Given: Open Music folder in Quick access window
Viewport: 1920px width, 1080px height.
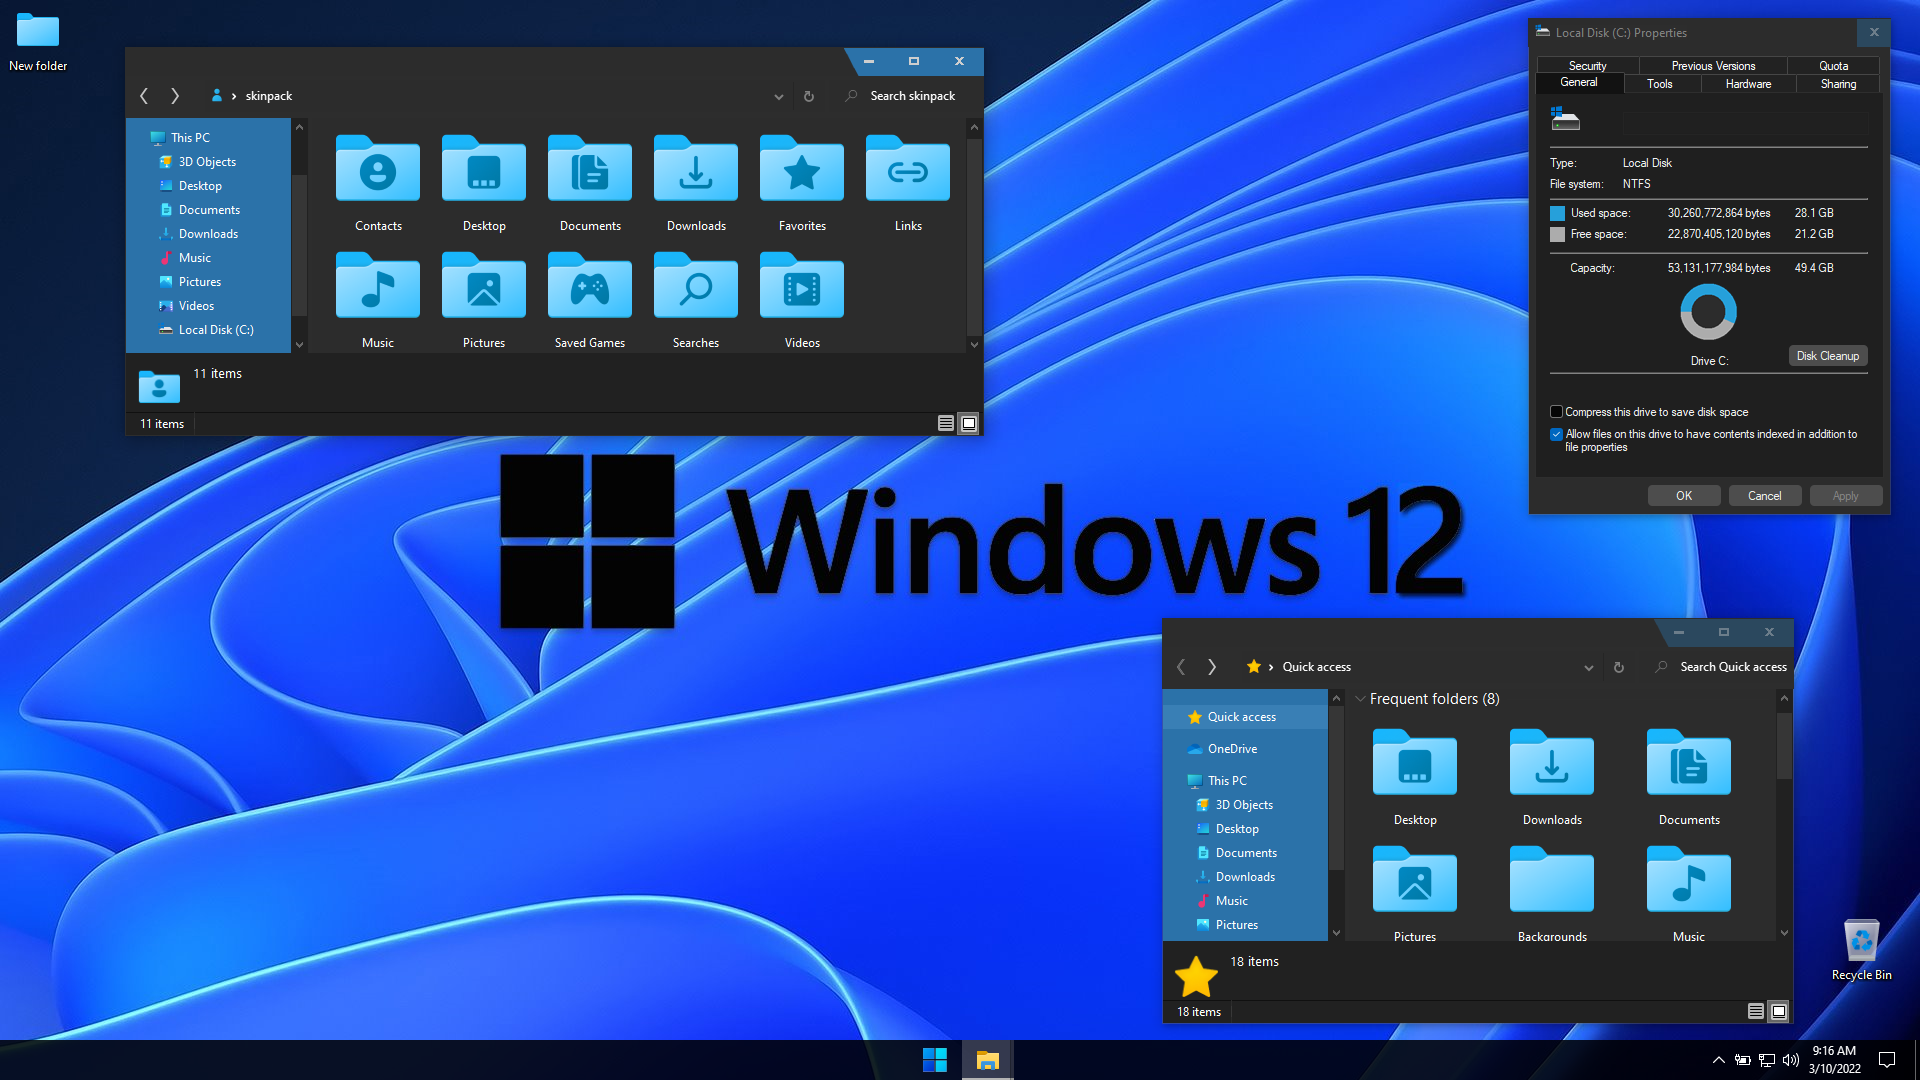Looking at the screenshot, I should click(x=1689, y=893).
